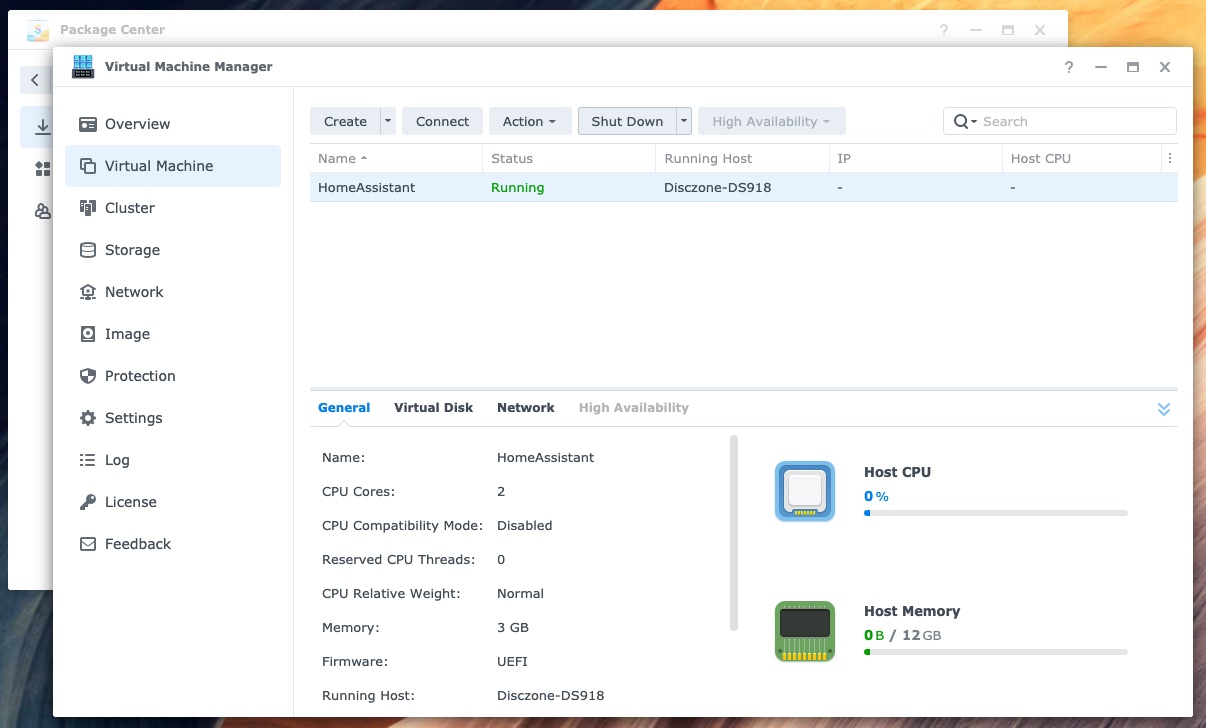Sort by the Running Host column header
The height and width of the screenshot is (728, 1206).
[742, 158]
